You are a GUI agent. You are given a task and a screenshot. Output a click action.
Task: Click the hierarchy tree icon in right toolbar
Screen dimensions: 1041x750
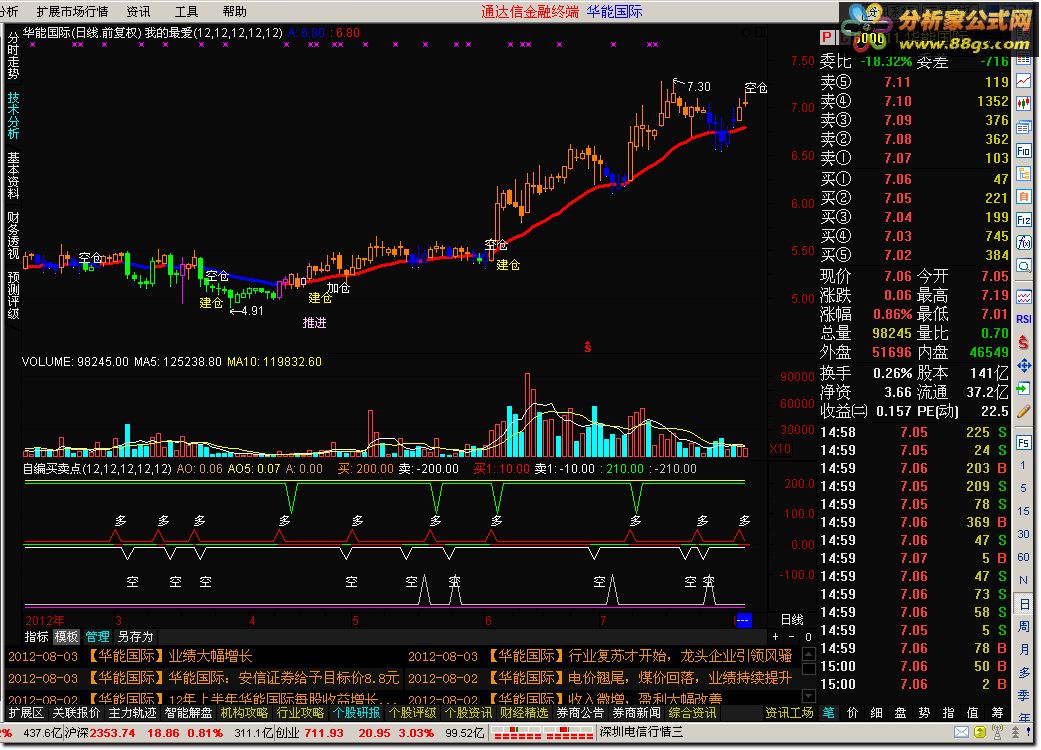(x=1023, y=174)
